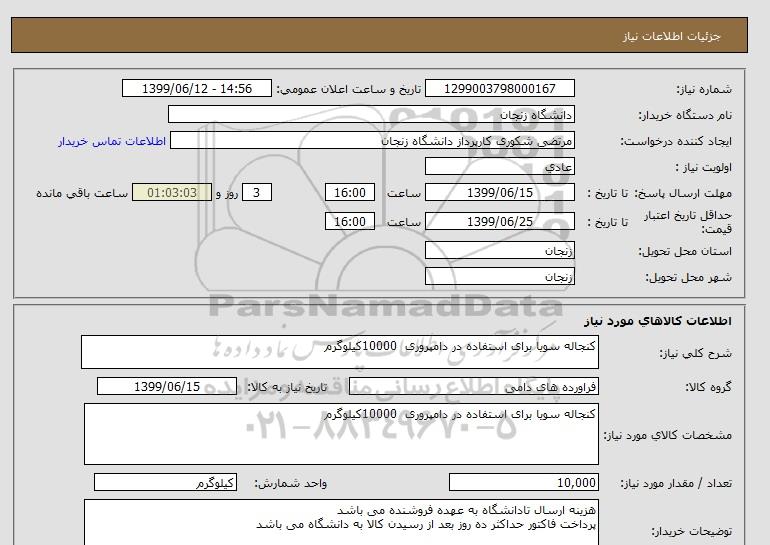Open the اطلاعات تماس خریدار link
This screenshot has height=545, width=770.
[x=112, y=141]
